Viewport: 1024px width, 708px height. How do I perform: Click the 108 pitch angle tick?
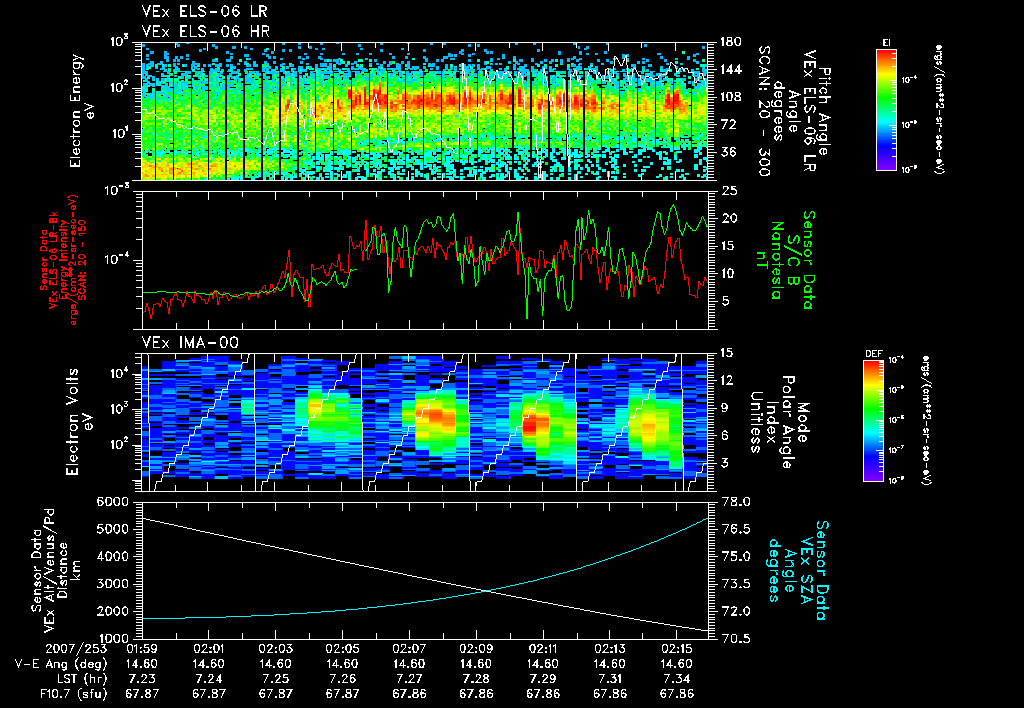click(731, 97)
